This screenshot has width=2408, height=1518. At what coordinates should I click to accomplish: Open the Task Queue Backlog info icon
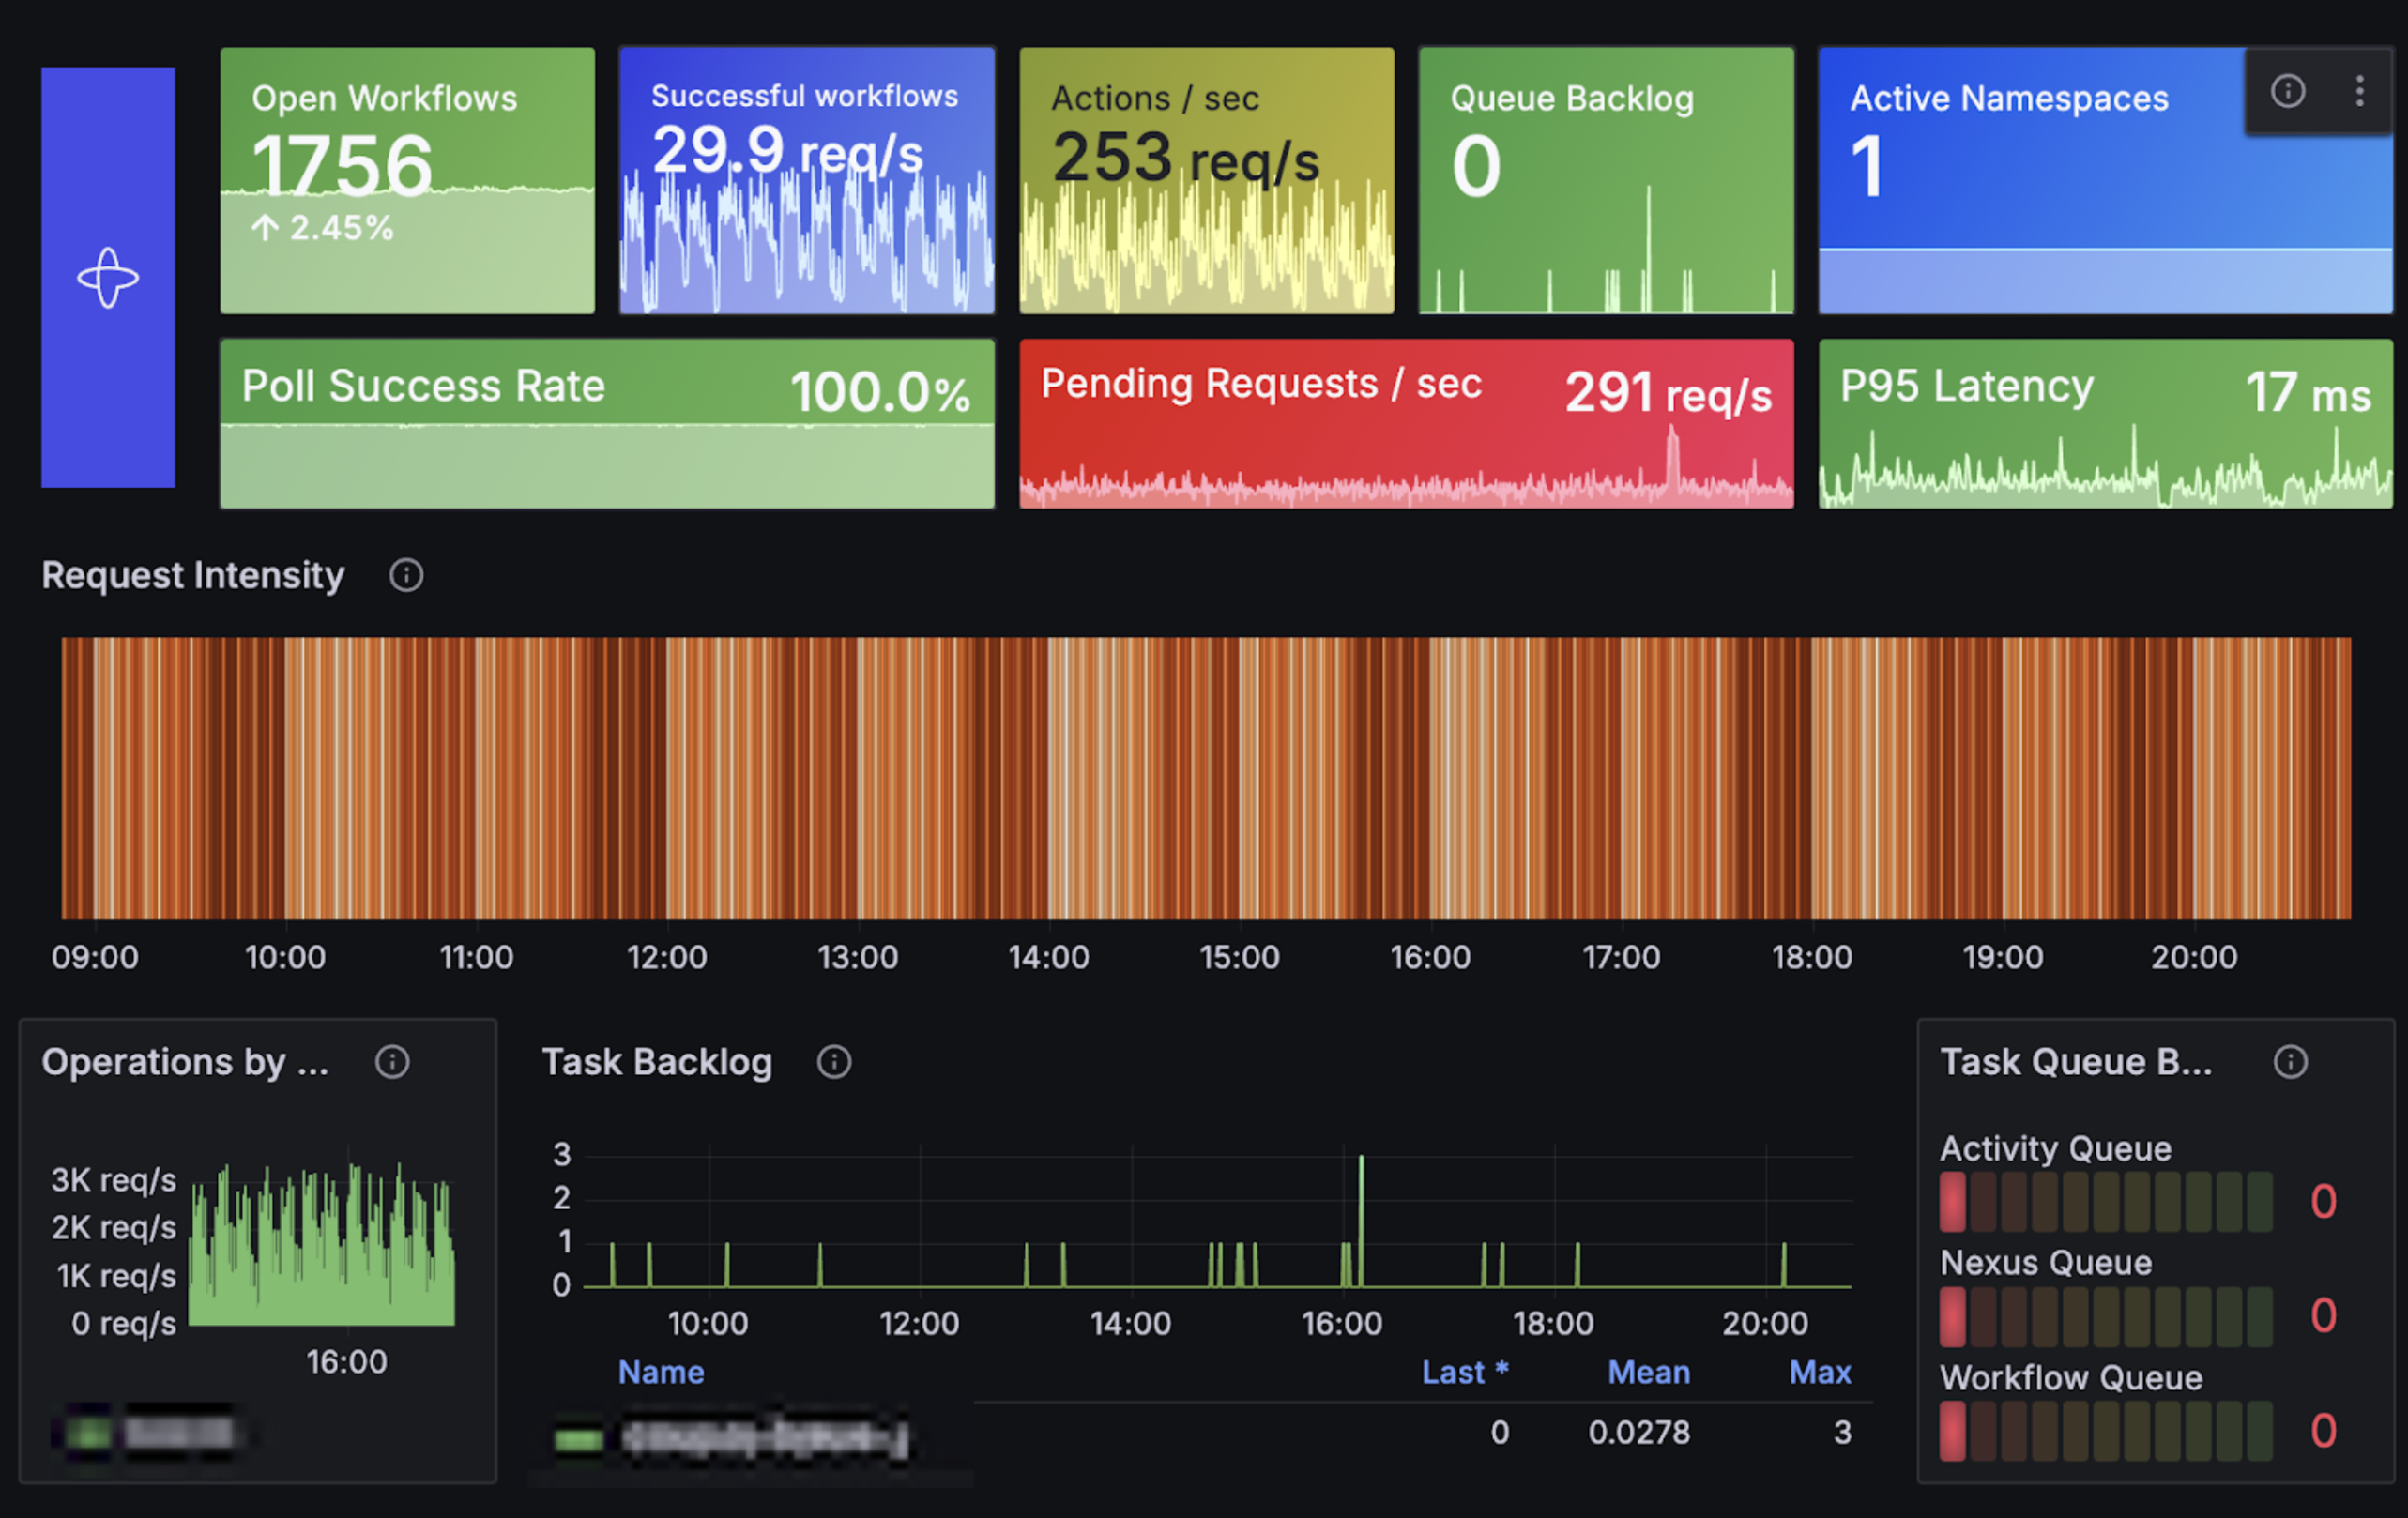click(x=2291, y=1062)
